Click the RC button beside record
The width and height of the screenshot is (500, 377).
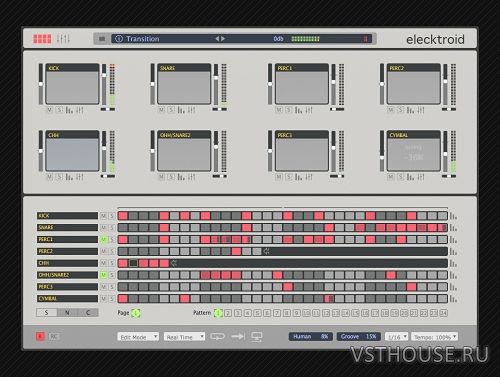coord(54,336)
